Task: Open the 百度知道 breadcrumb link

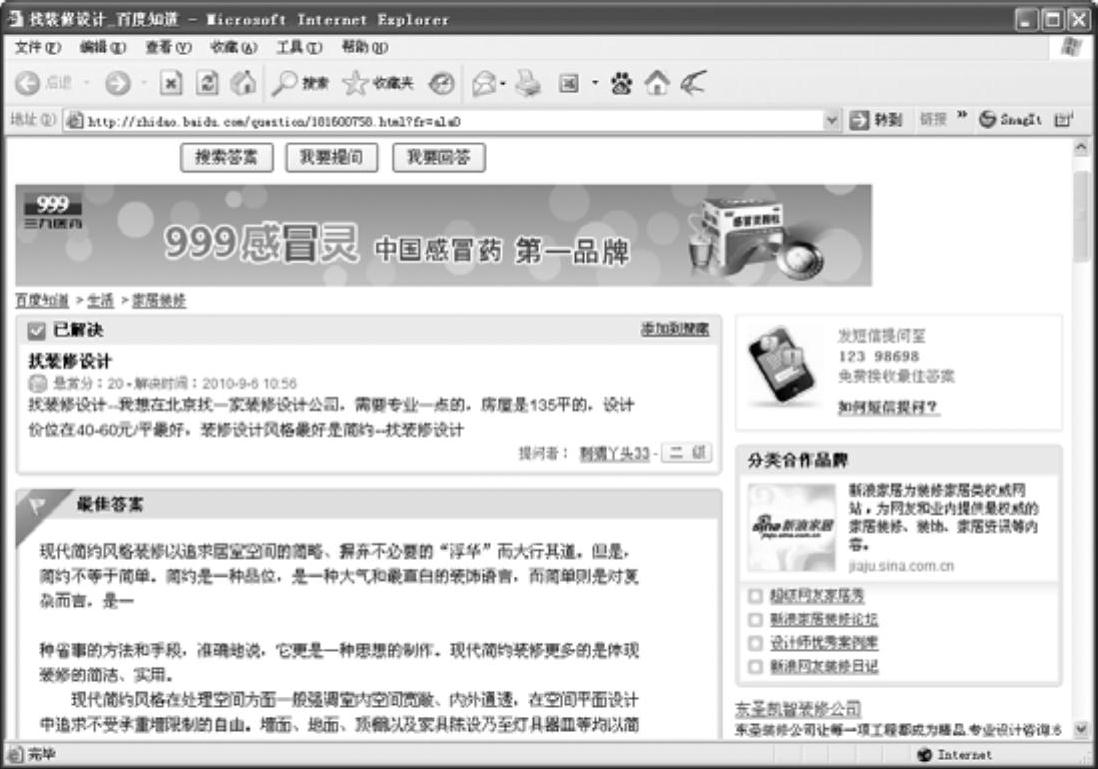Action: tap(42, 301)
